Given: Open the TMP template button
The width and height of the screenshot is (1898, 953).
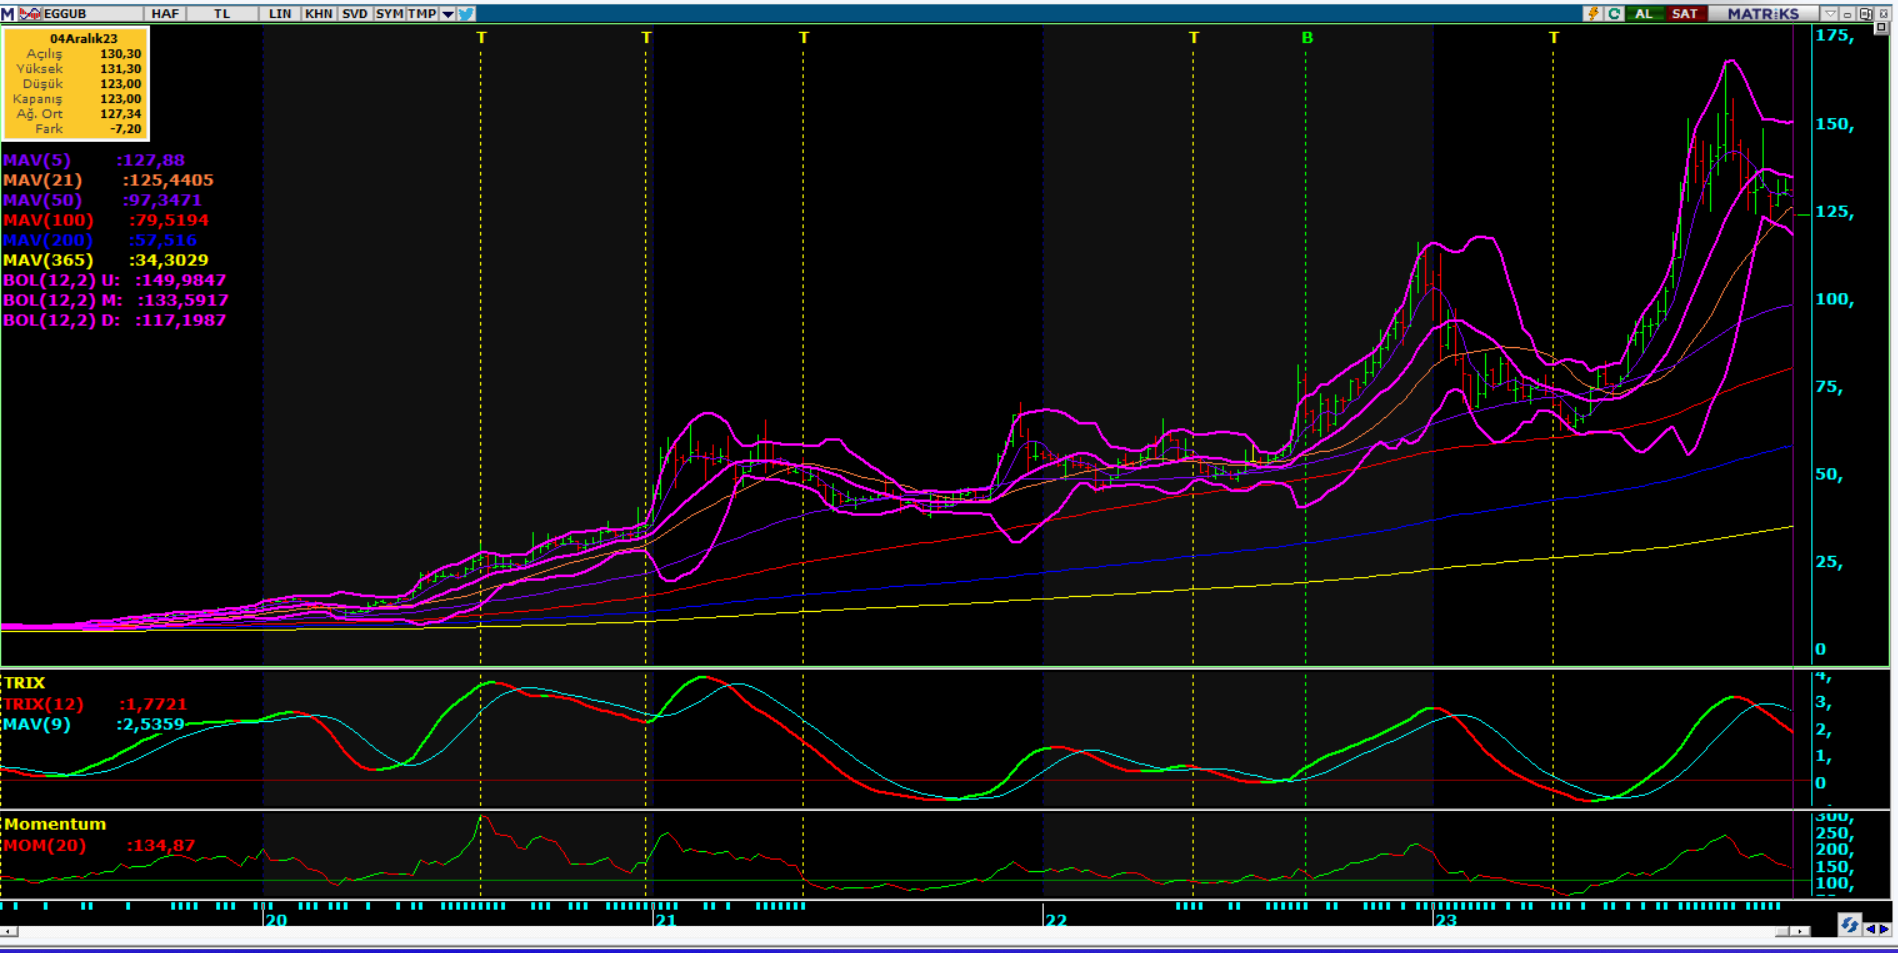Looking at the screenshot, I should [422, 14].
